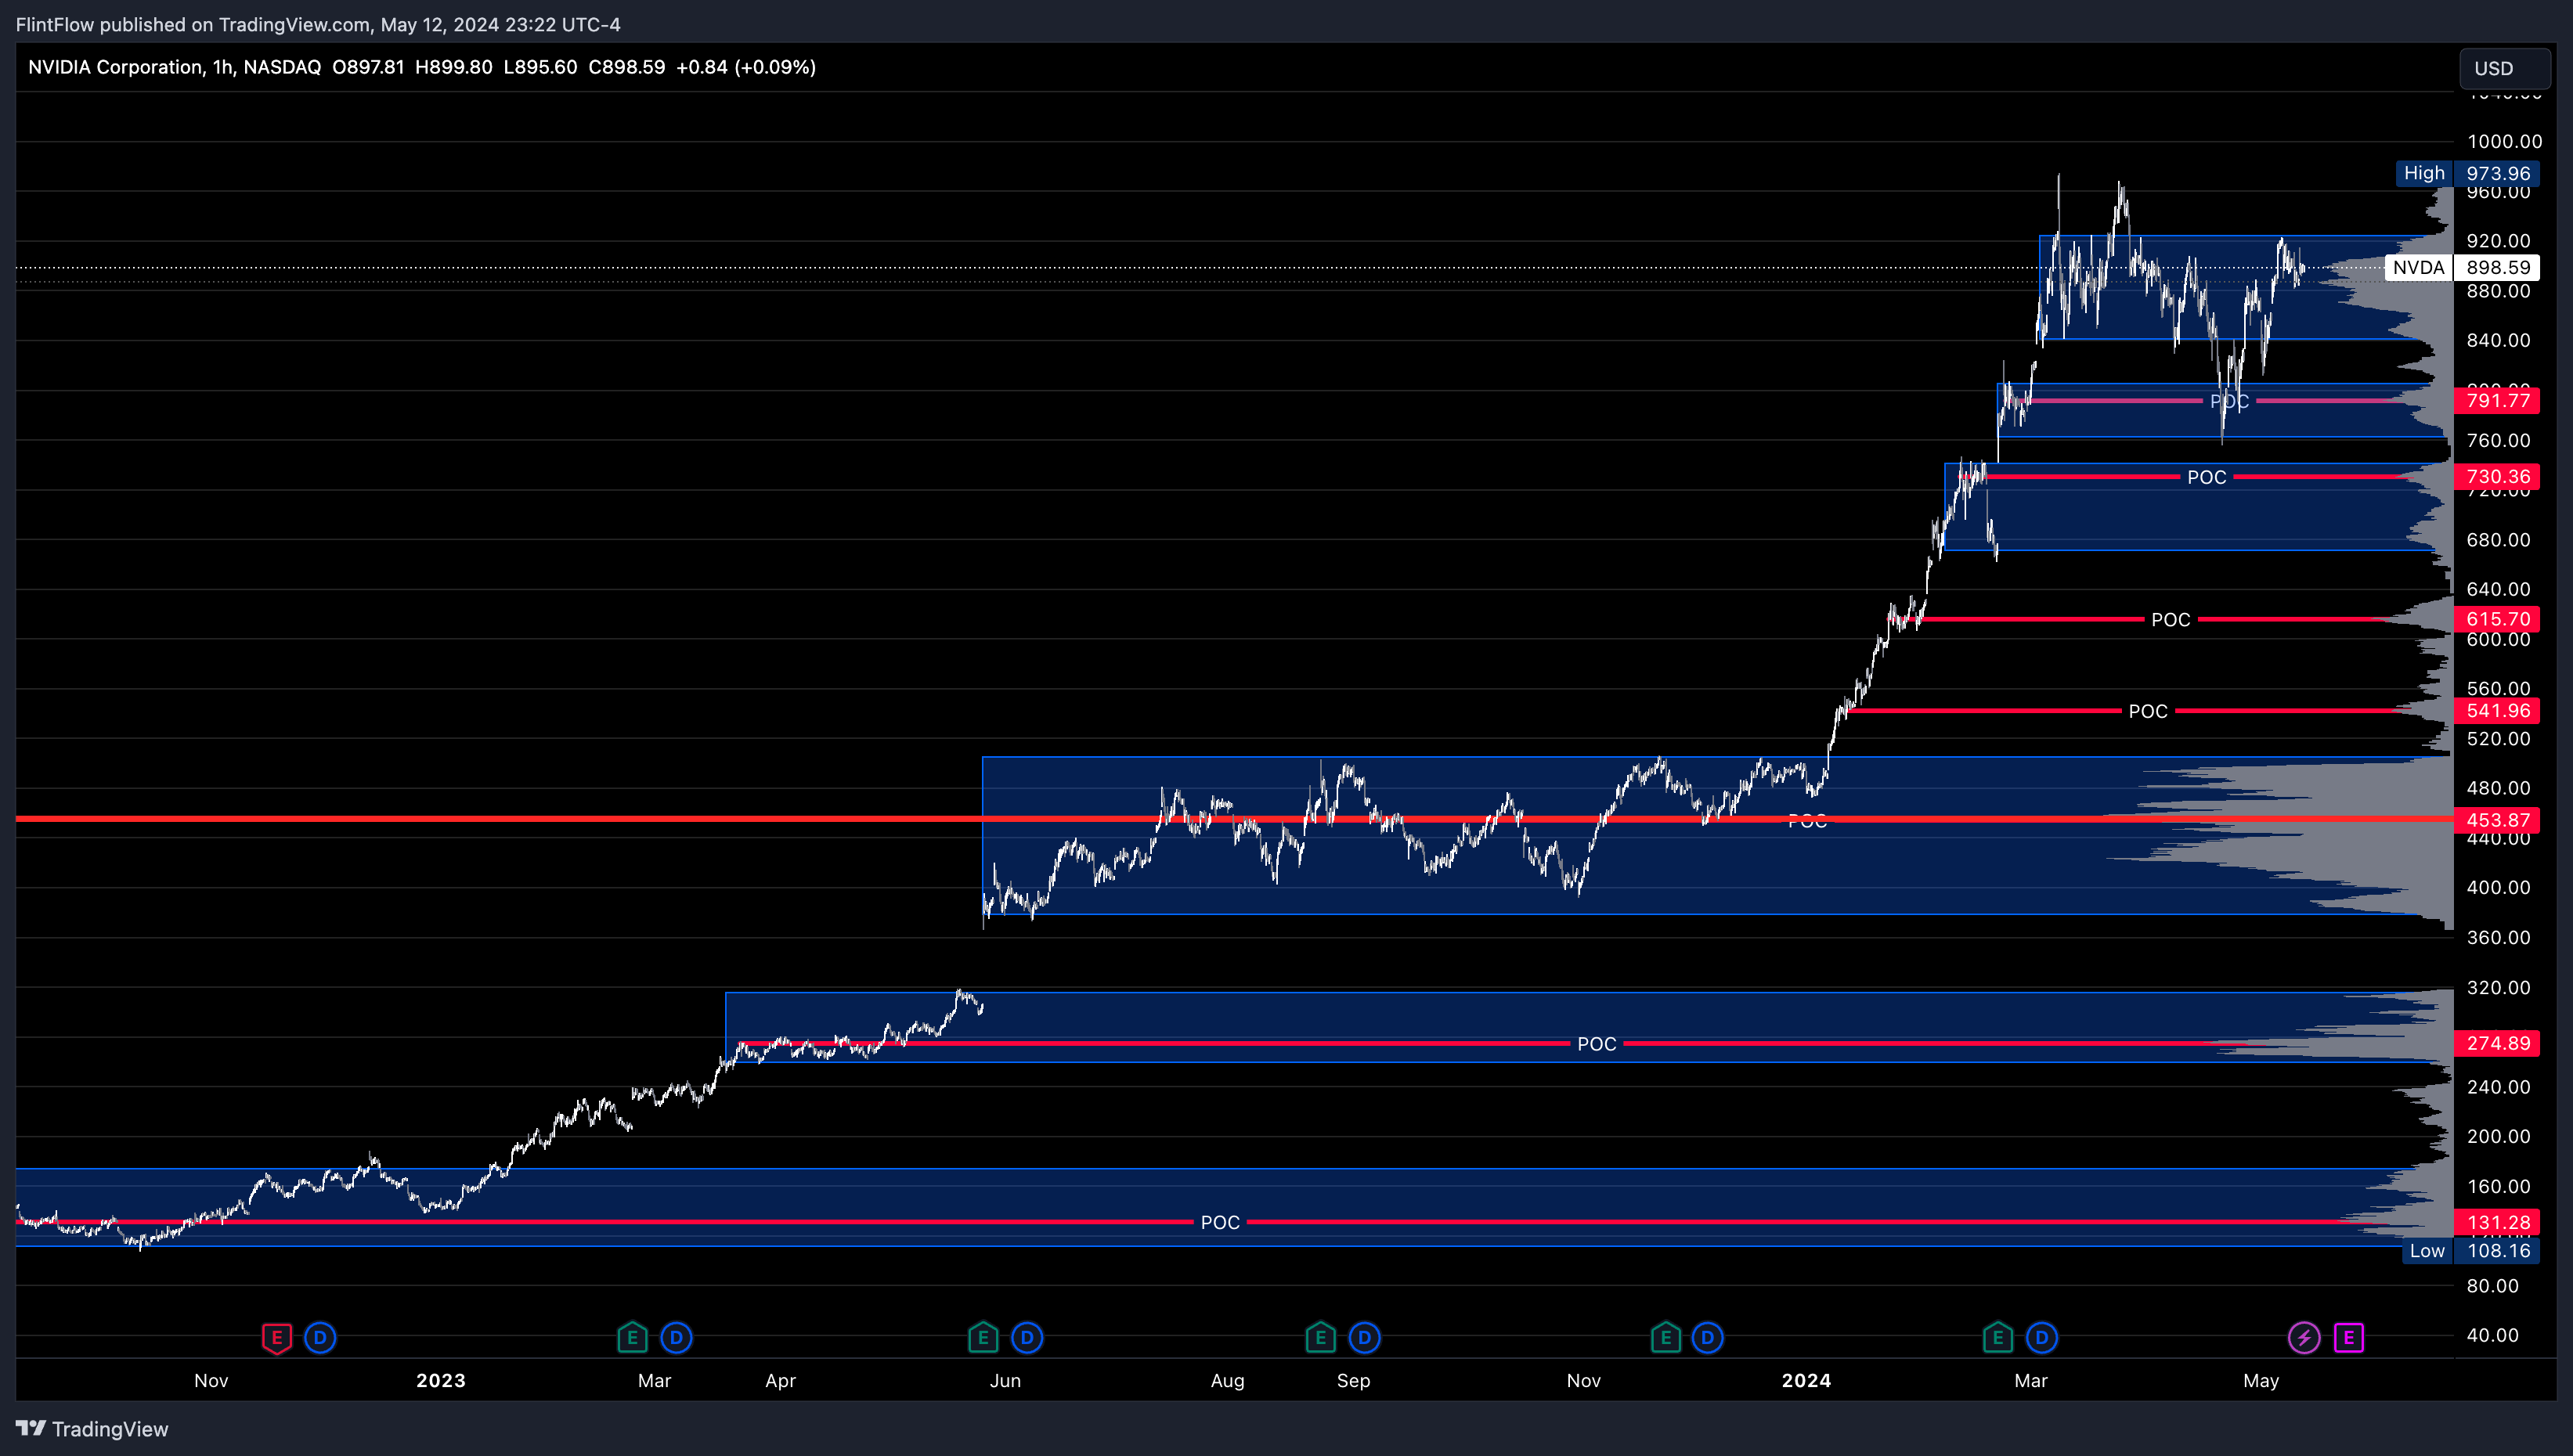Click the C898.59 close value in legend
2573x1456 pixels.
pyautogui.click(x=626, y=67)
